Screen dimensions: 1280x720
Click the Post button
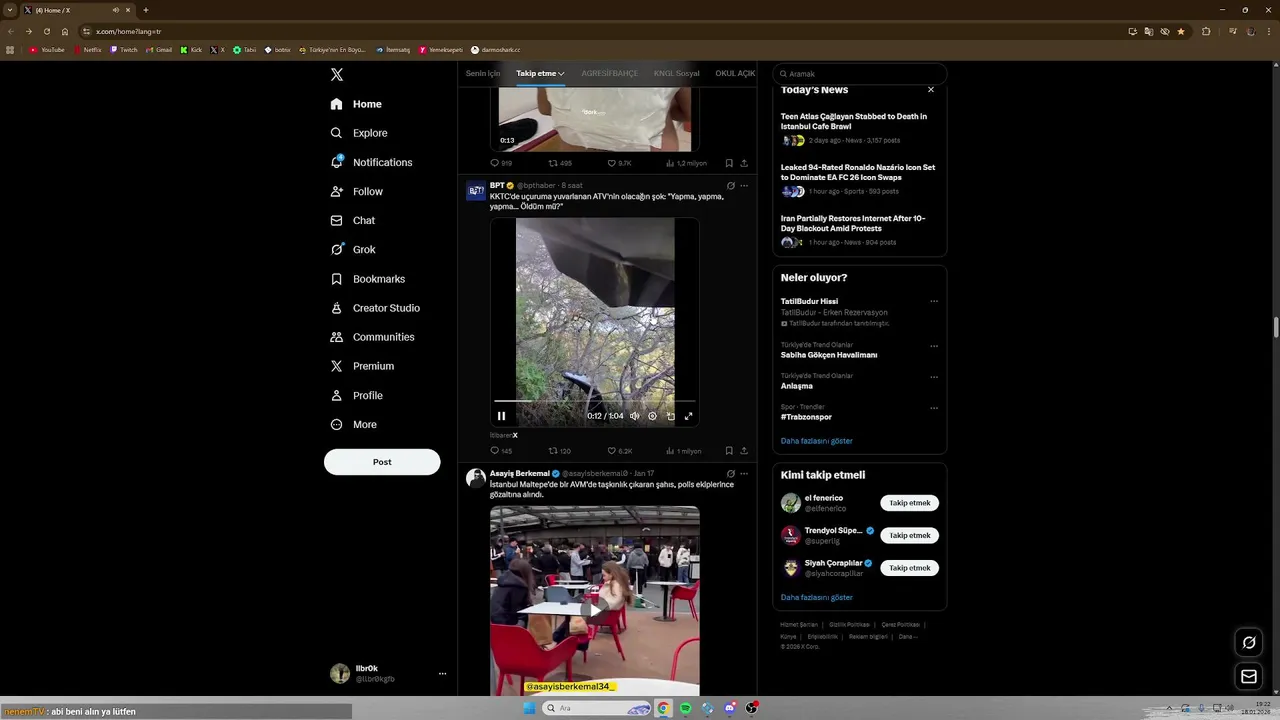[382, 462]
